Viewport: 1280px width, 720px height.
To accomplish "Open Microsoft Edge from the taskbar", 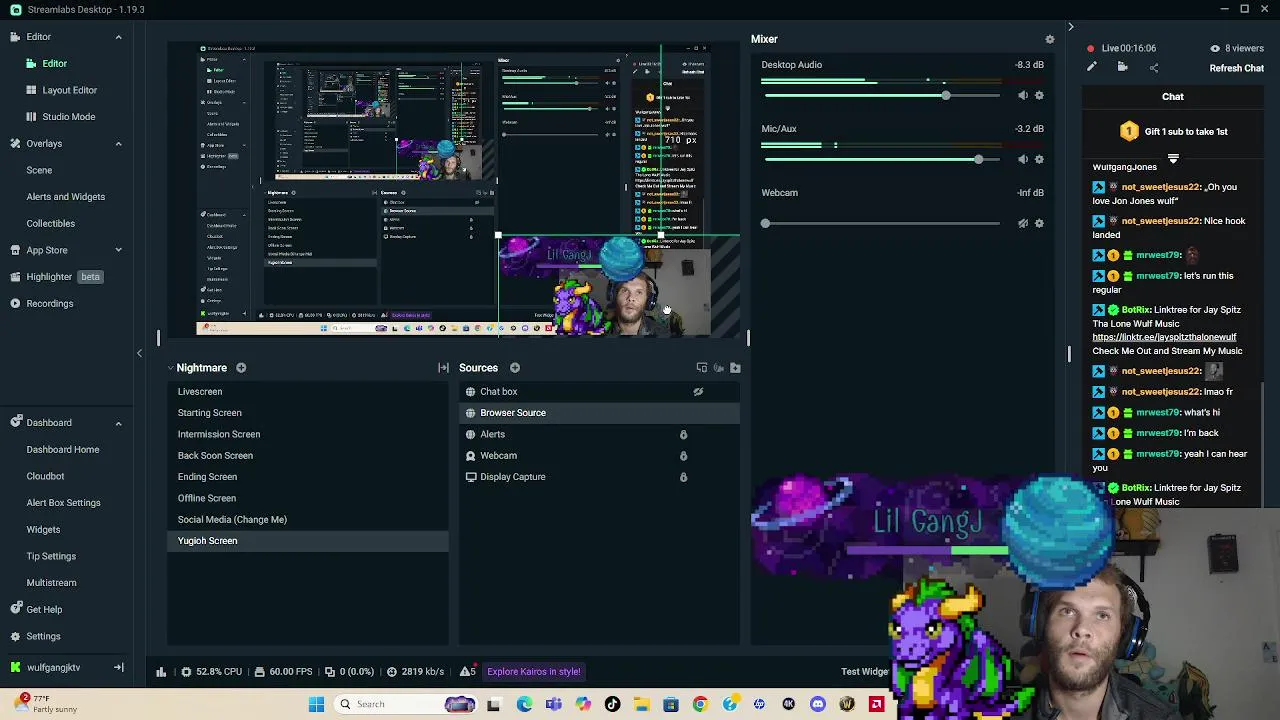I will coord(524,704).
